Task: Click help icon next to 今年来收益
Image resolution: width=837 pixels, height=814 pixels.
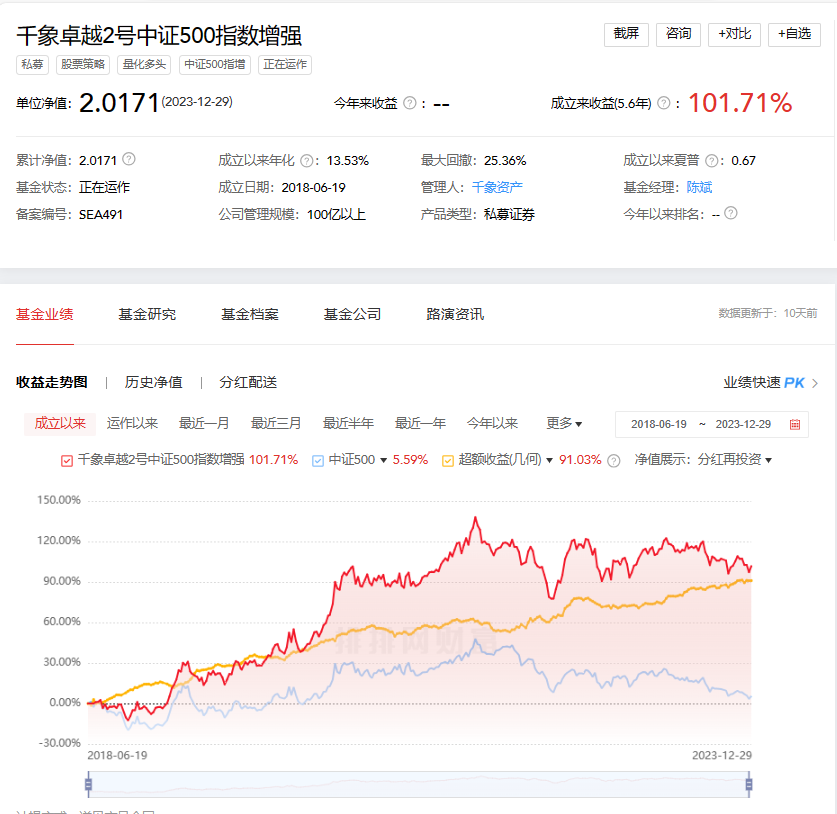Action: click(409, 103)
